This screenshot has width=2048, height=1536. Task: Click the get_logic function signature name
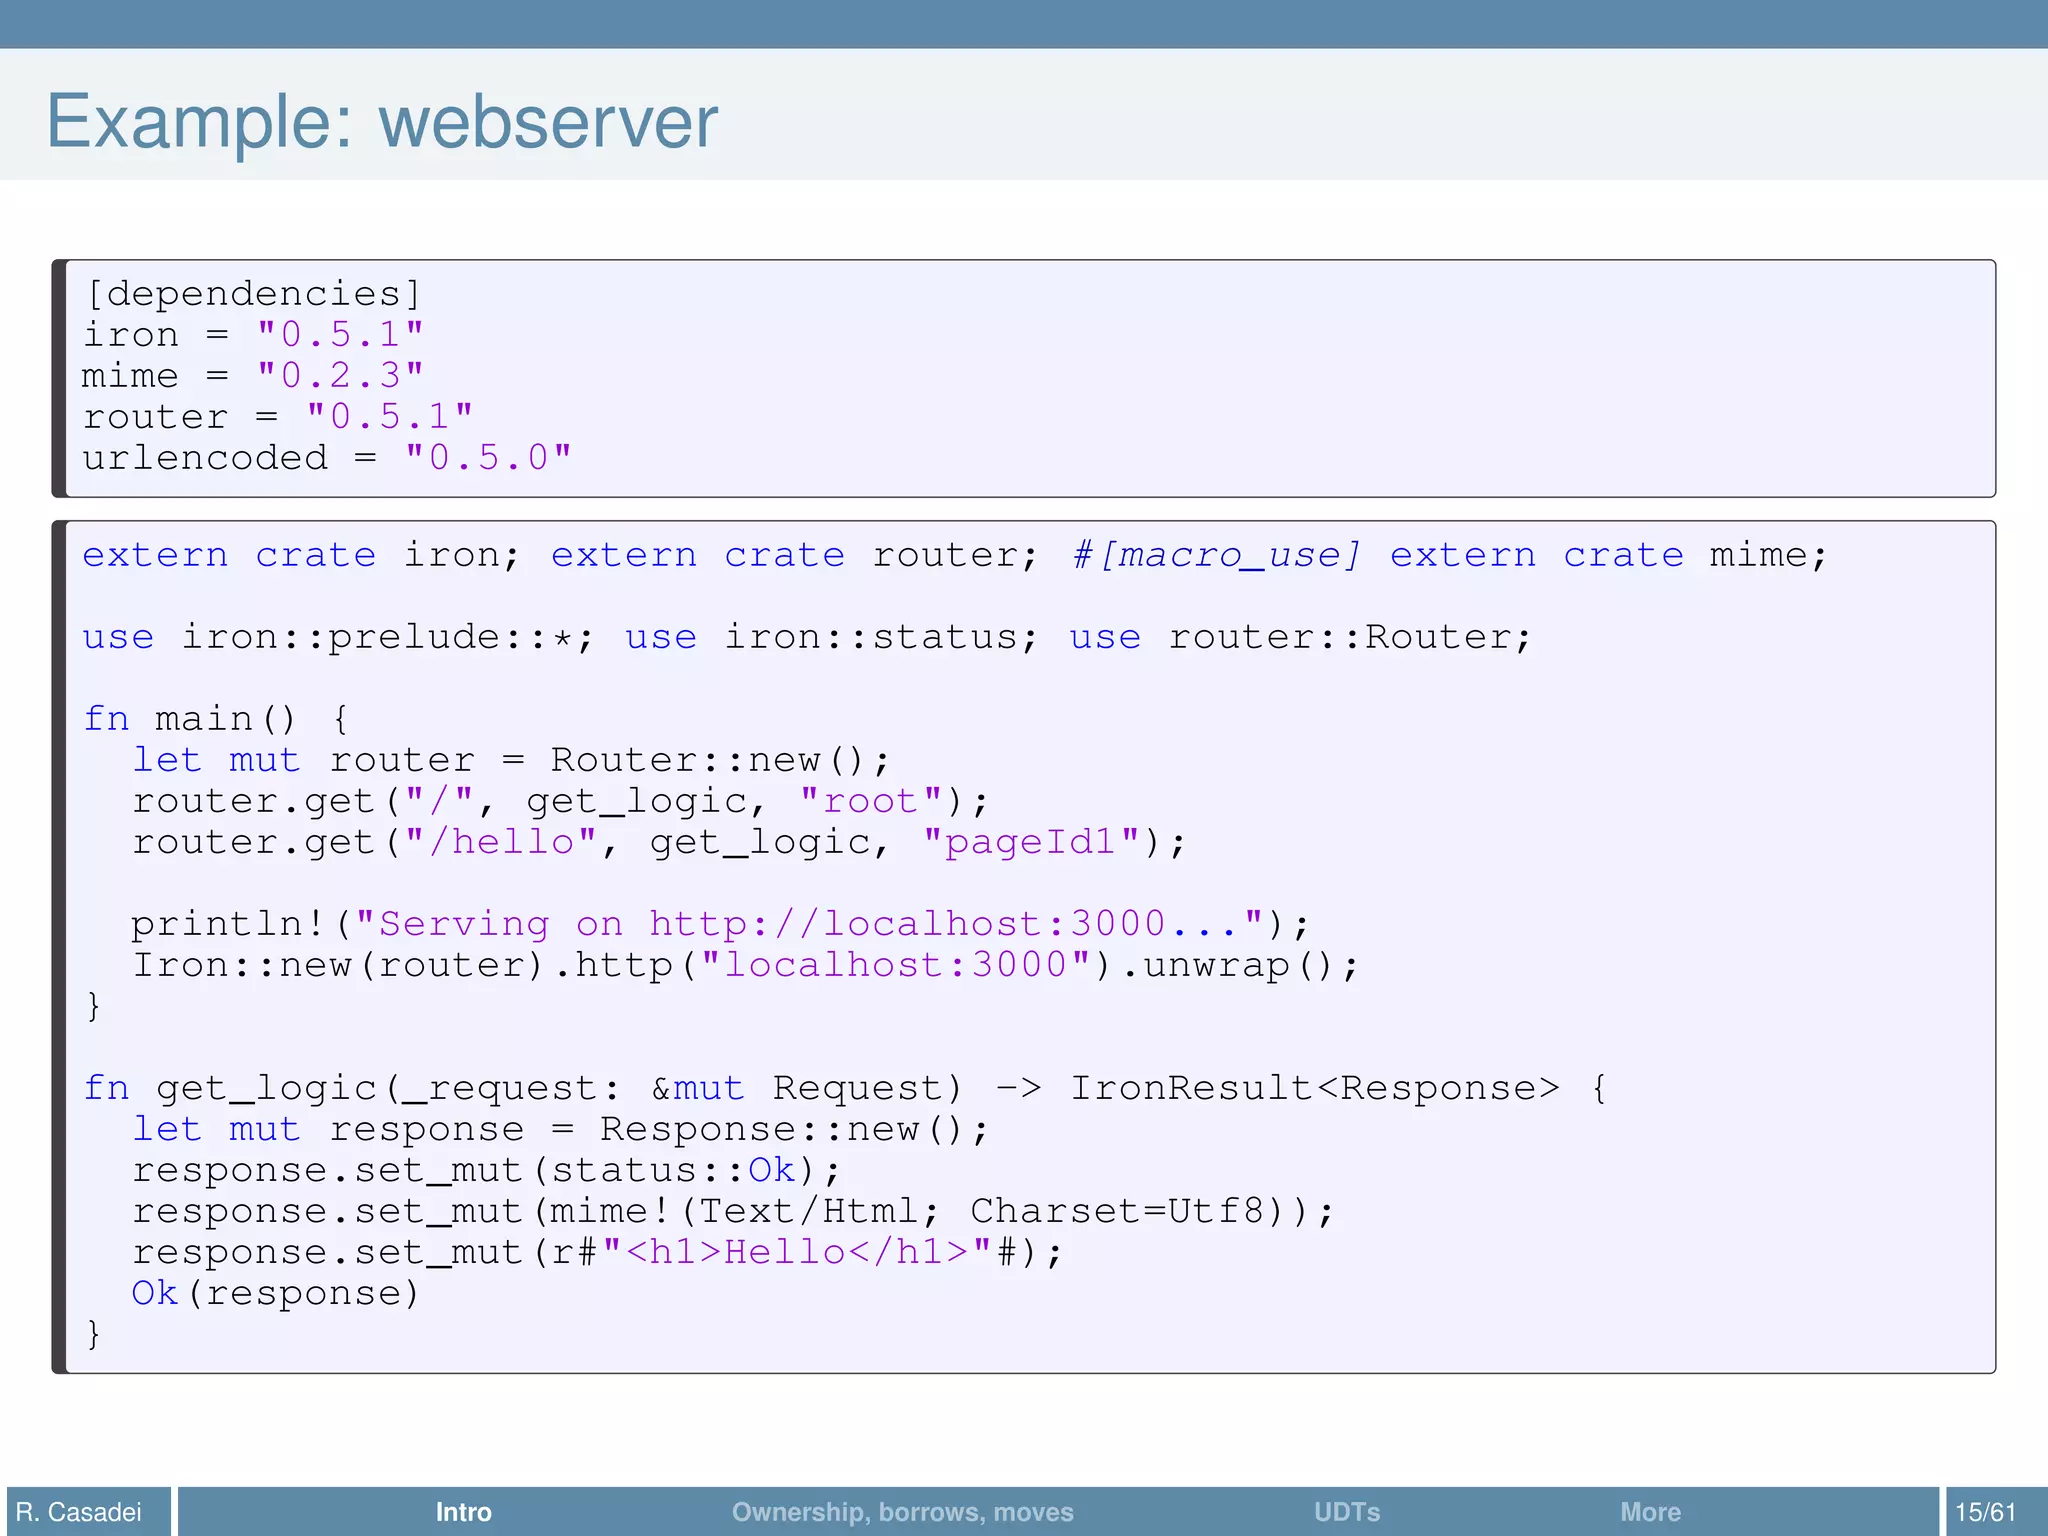click(x=266, y=1088)
